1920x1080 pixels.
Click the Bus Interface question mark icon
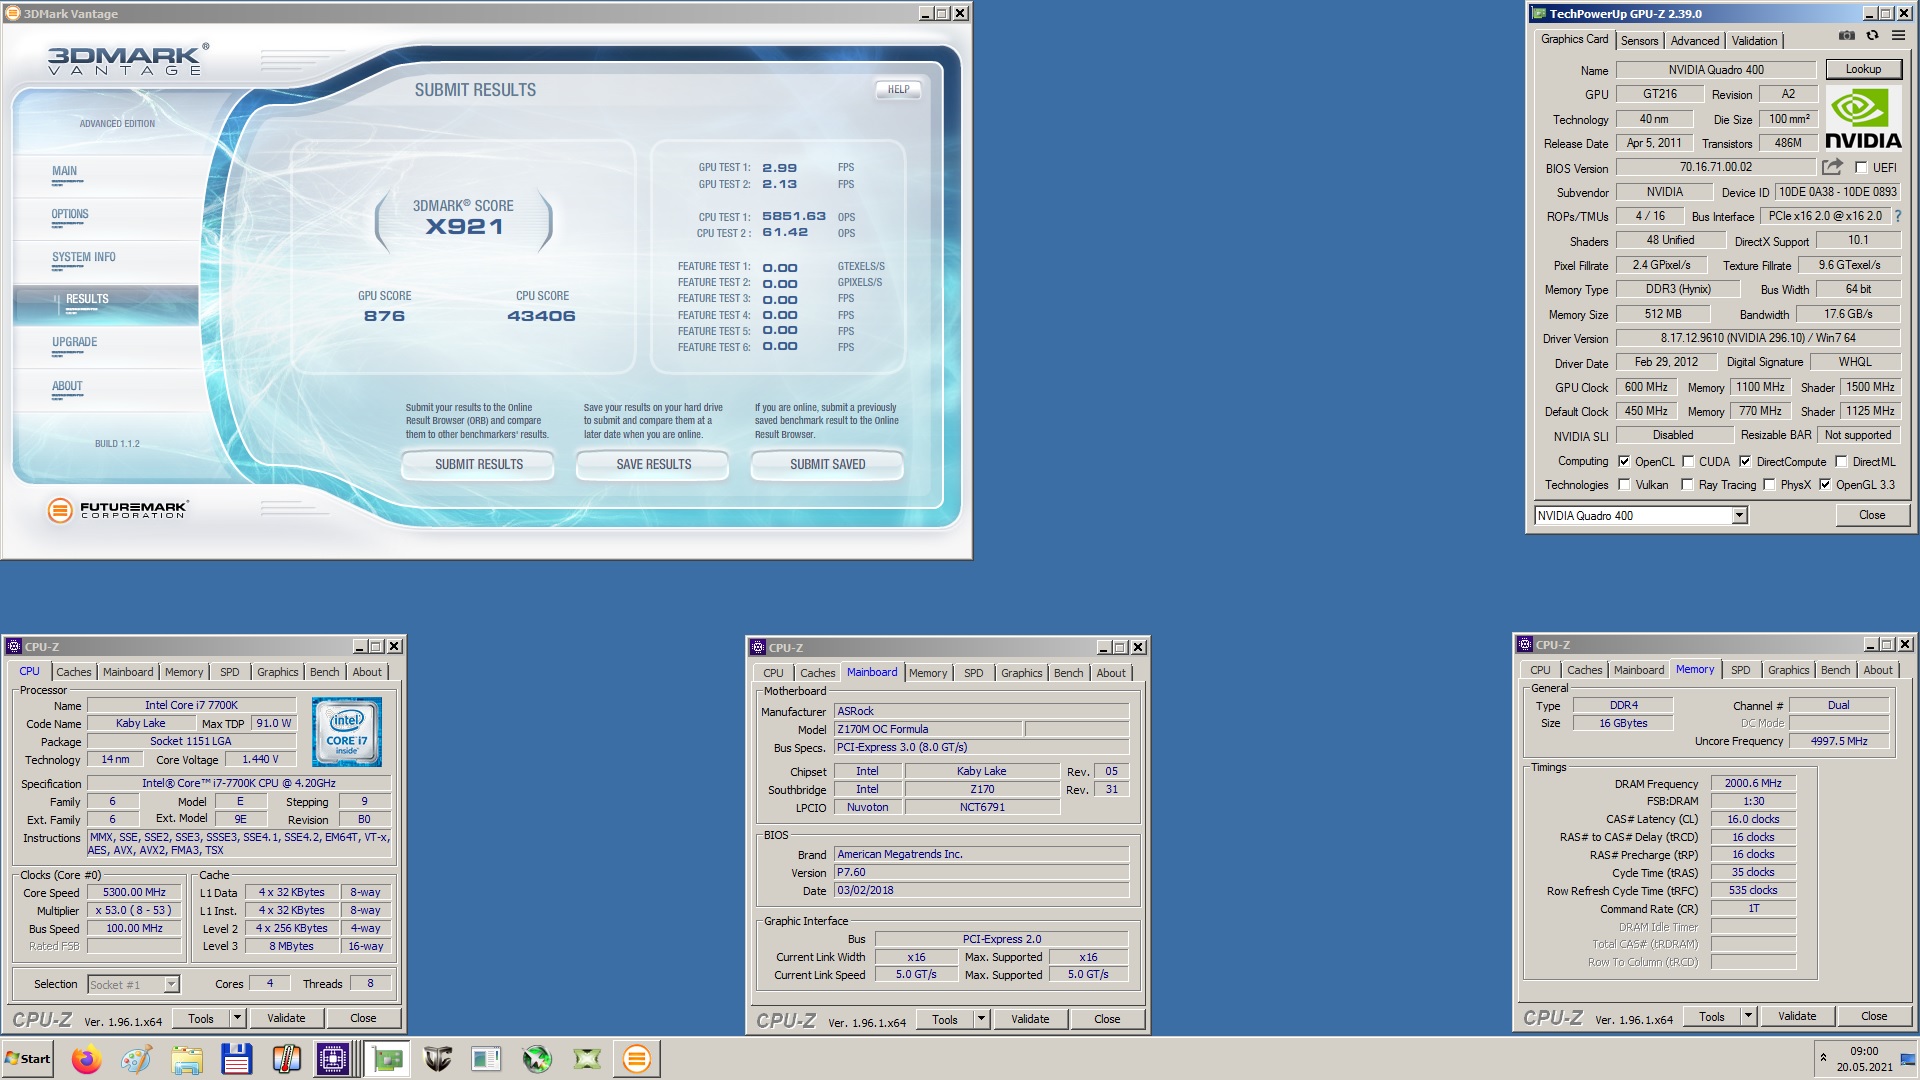tap(1897, 216)
